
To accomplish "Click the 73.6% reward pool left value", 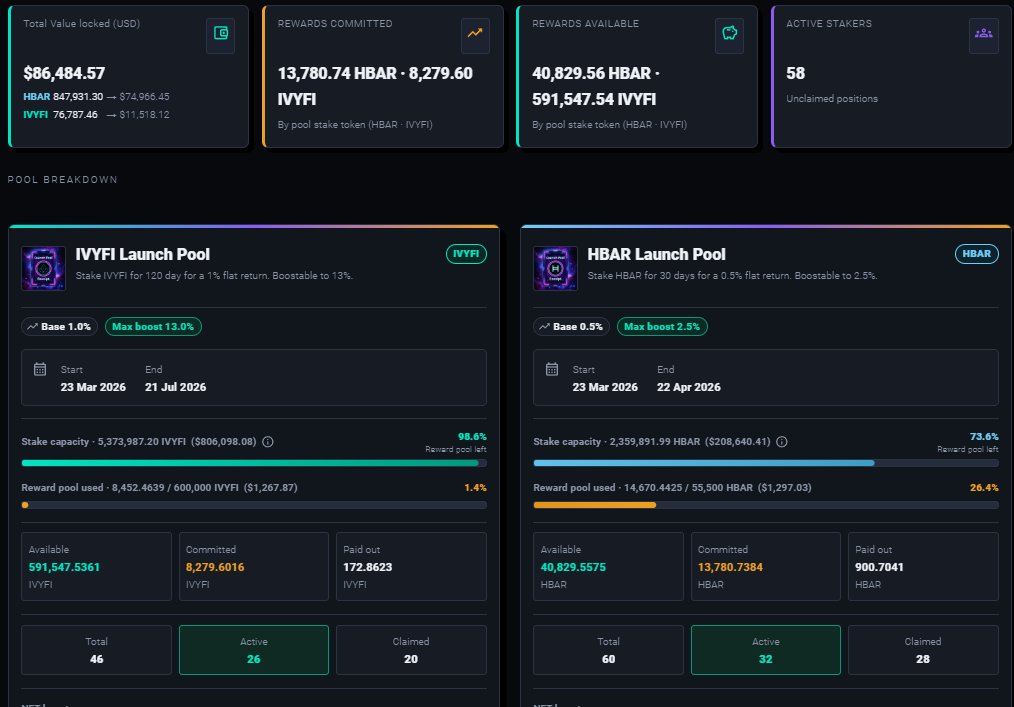I will (984, 437).
